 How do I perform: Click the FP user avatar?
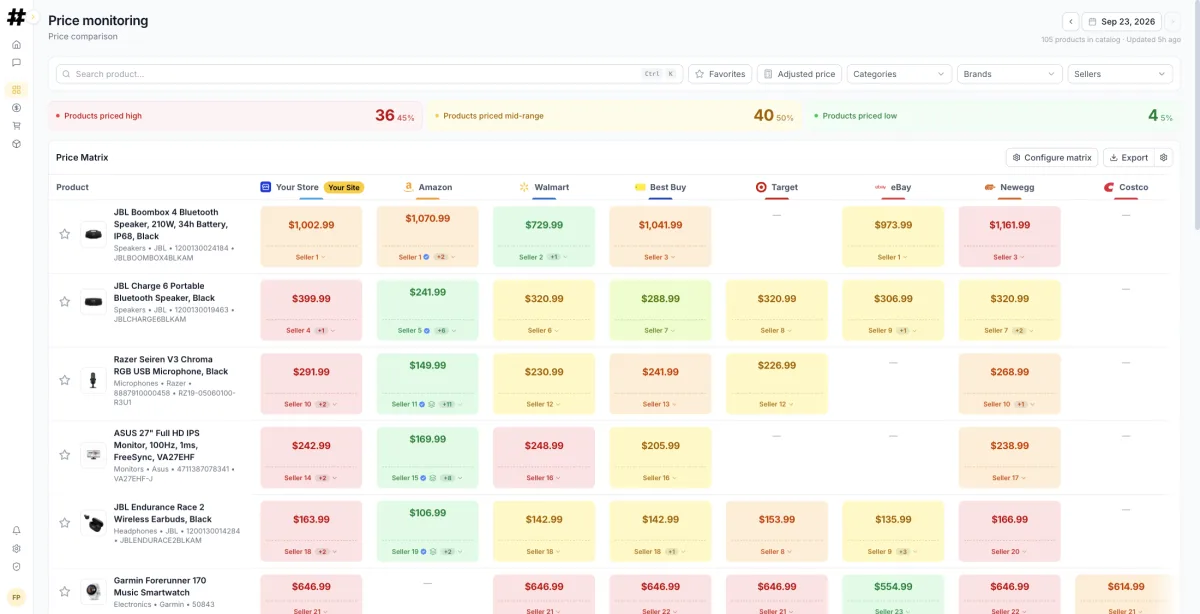click(x=16, y=597)
